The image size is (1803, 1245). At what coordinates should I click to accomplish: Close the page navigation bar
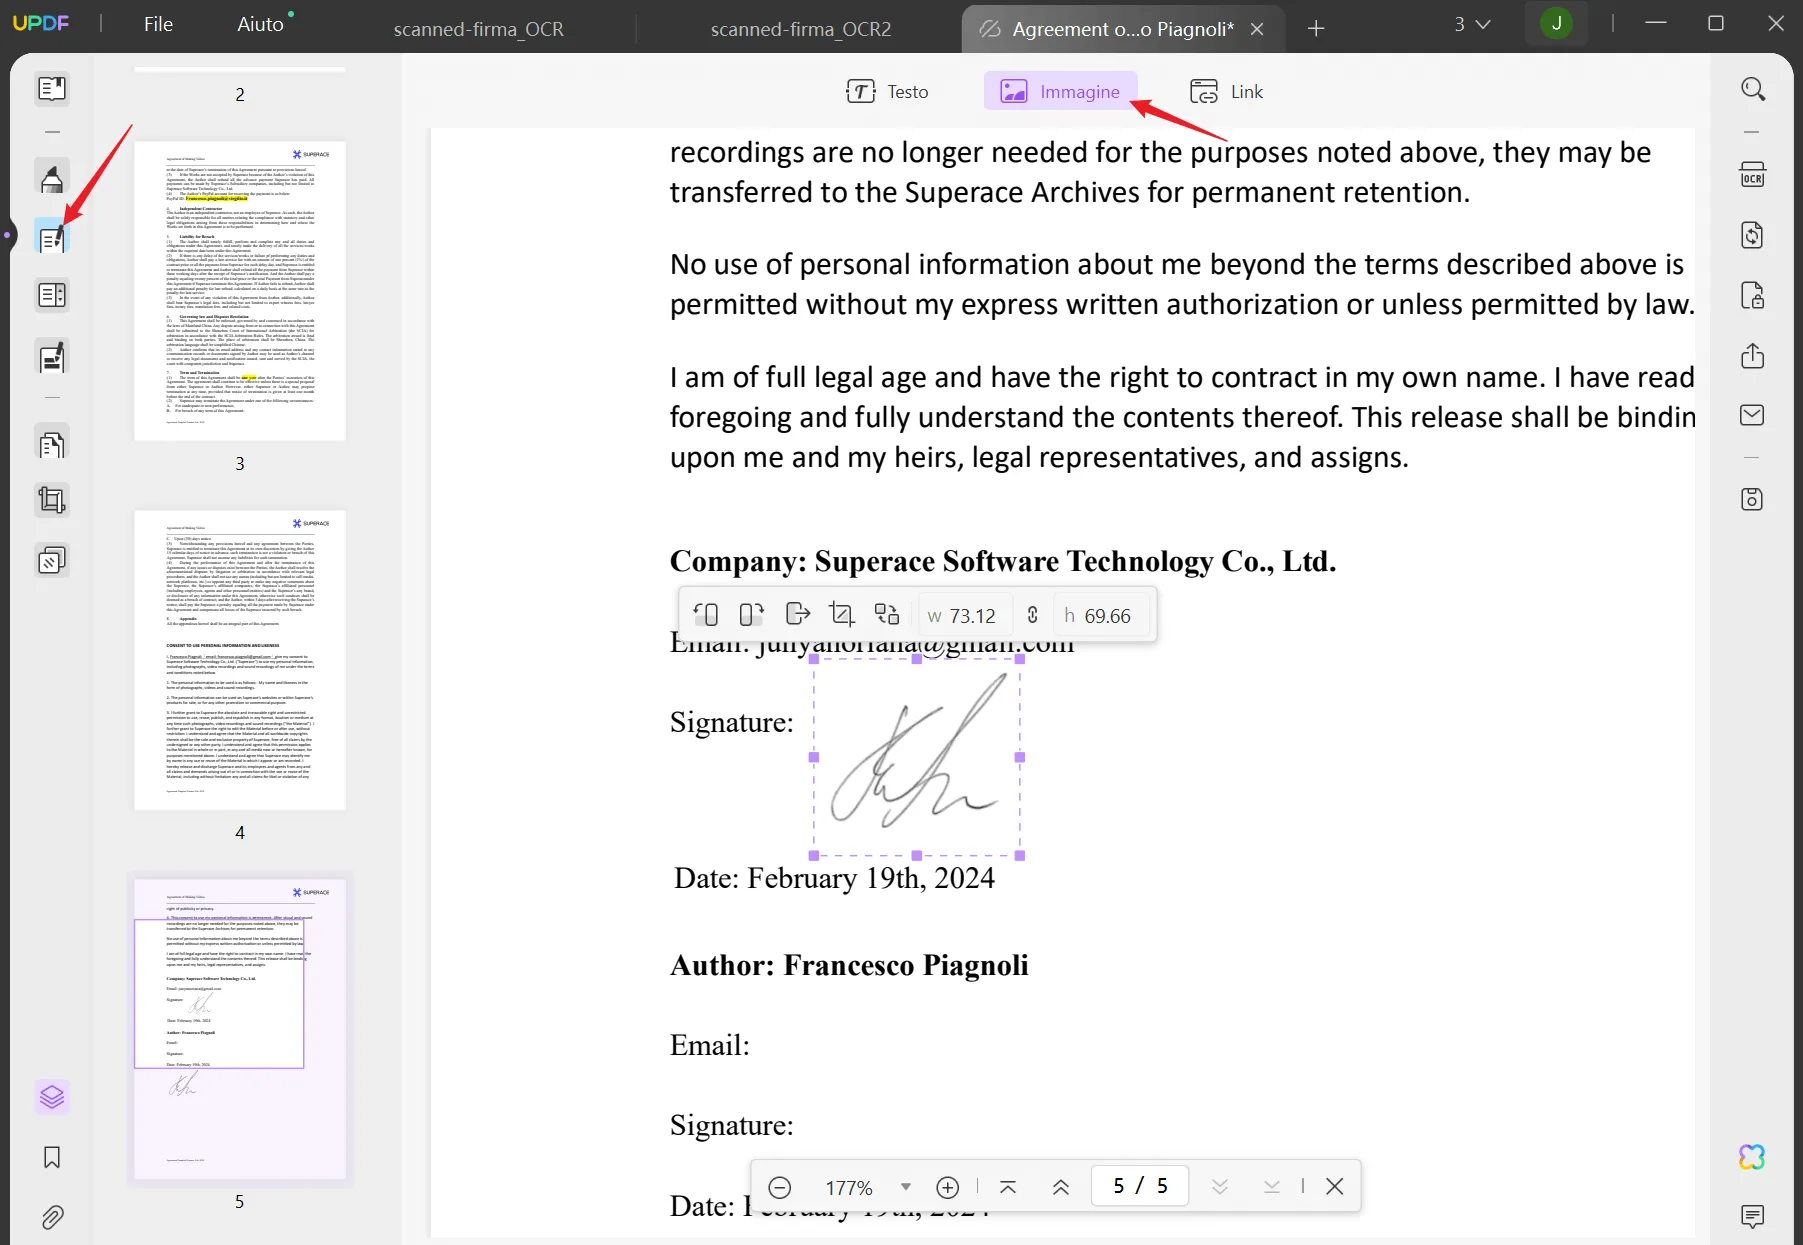(1334, 1187)
